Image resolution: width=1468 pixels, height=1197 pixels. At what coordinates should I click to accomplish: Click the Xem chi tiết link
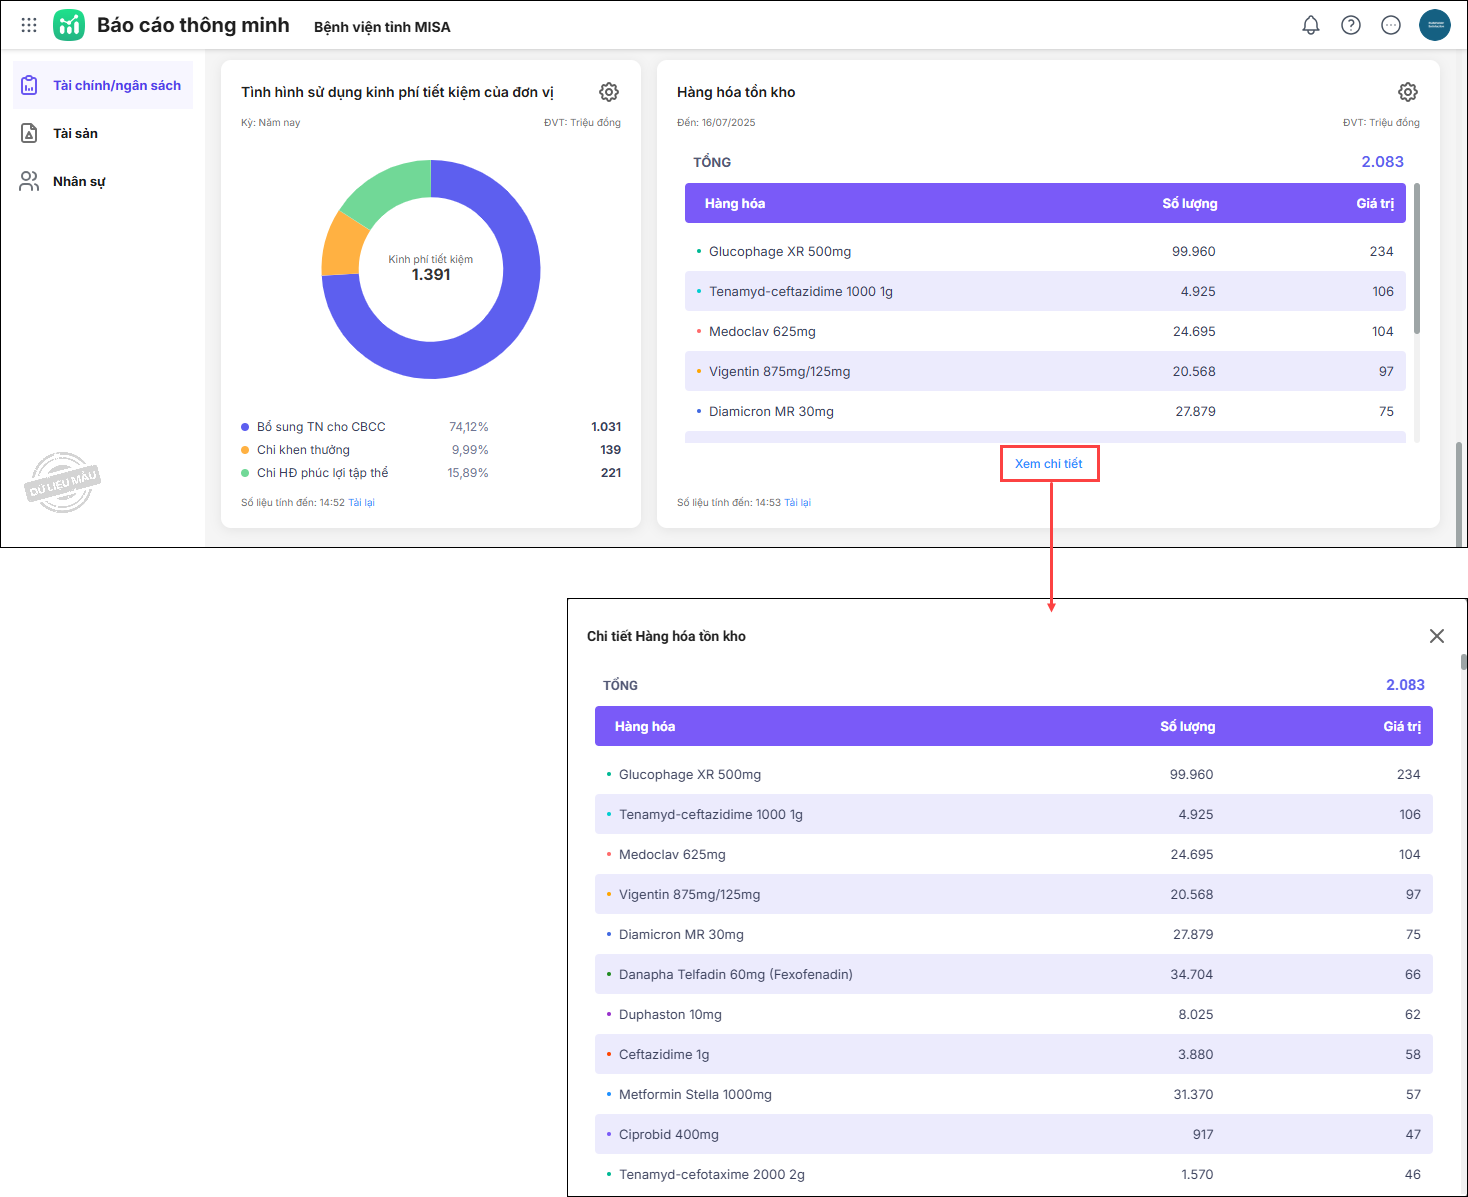pos(1048,464)
